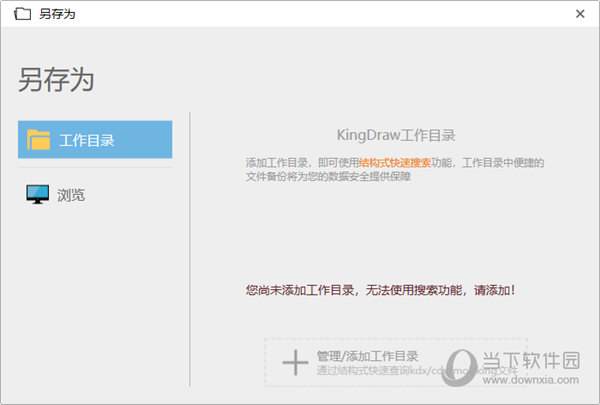Open the 浏览 option
Screen dimensions: 600x405
pos(71,195)
